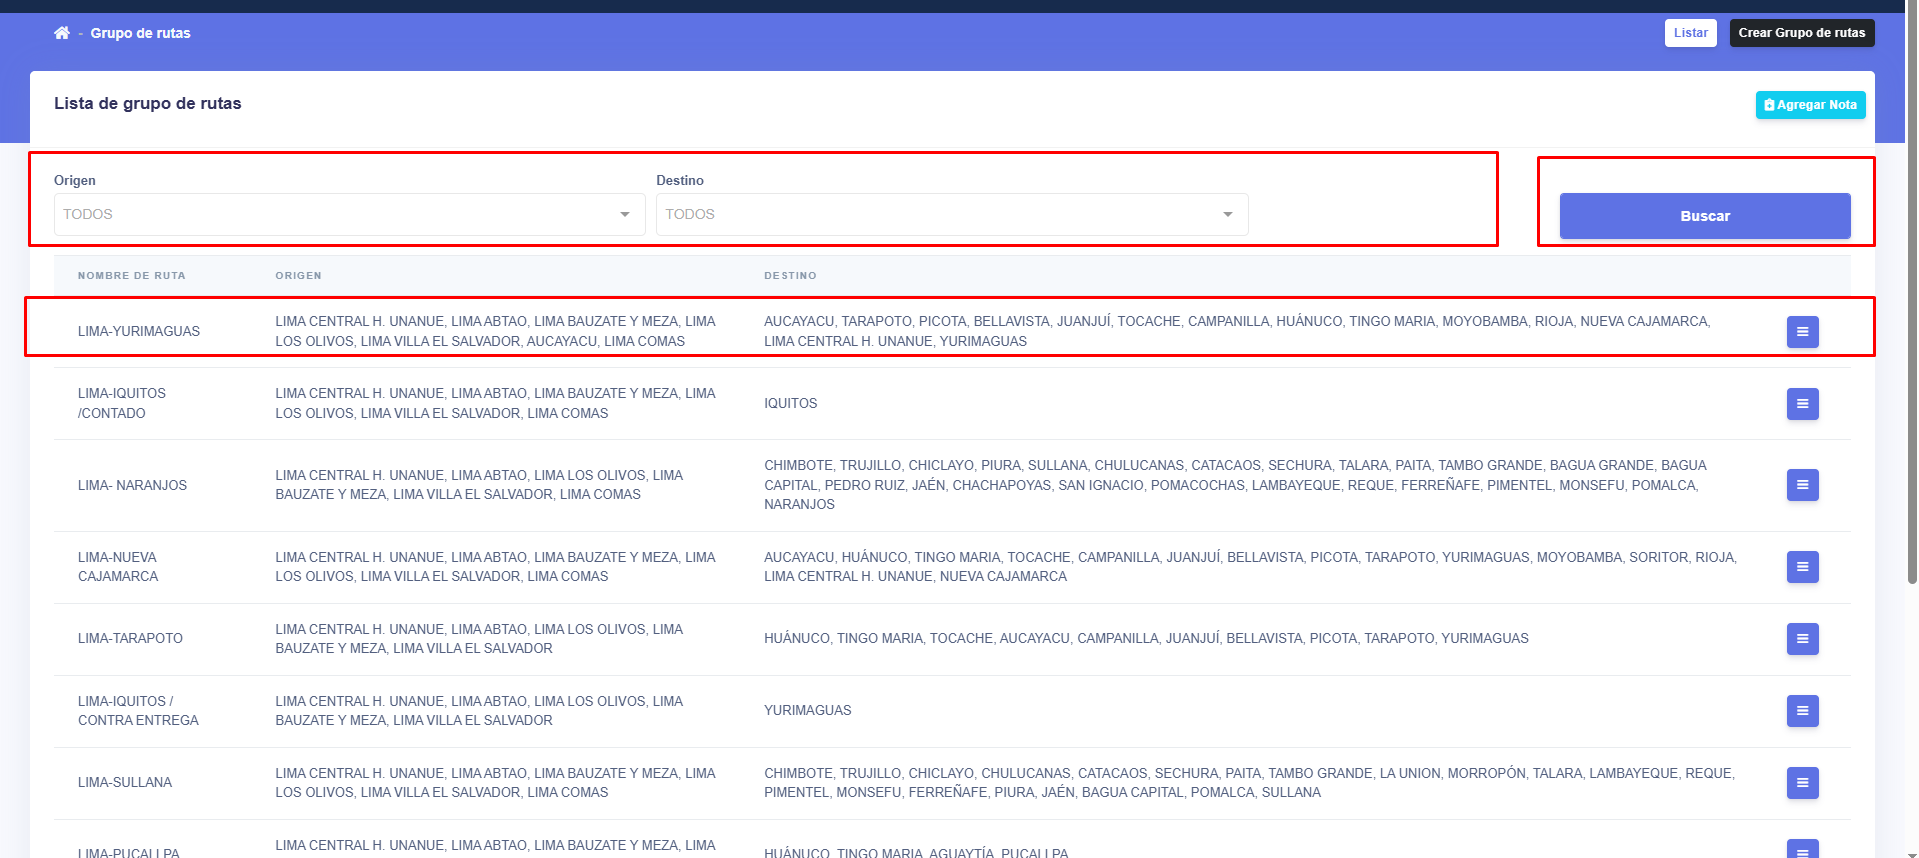Open actions menu for LIMA- NARANJOS route
1919x858 pixels.
pos(1802,485)
